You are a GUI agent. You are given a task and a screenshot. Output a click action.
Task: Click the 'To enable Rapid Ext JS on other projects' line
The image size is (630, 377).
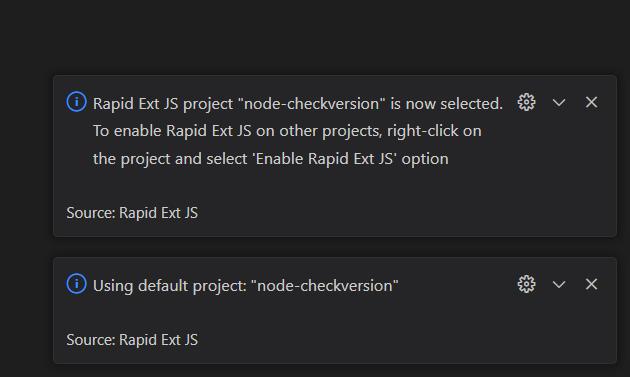[x=237, y=131]
